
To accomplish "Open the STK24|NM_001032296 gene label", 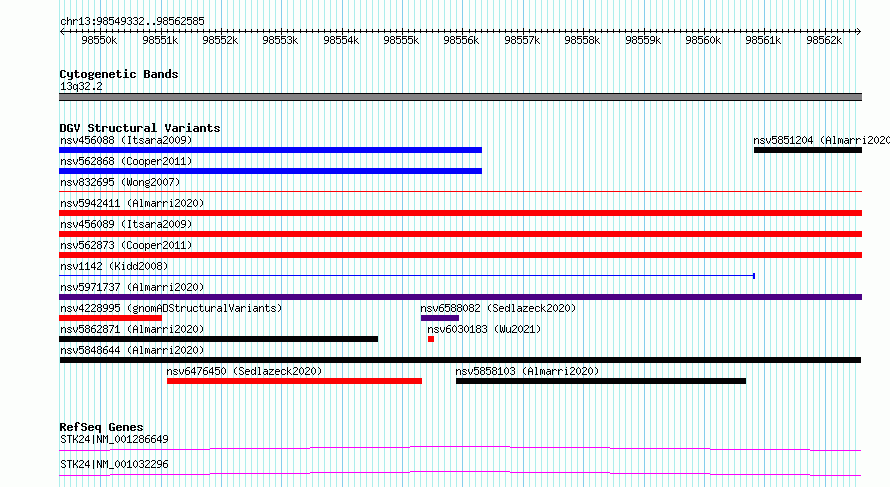I will [x=114, y=464].
